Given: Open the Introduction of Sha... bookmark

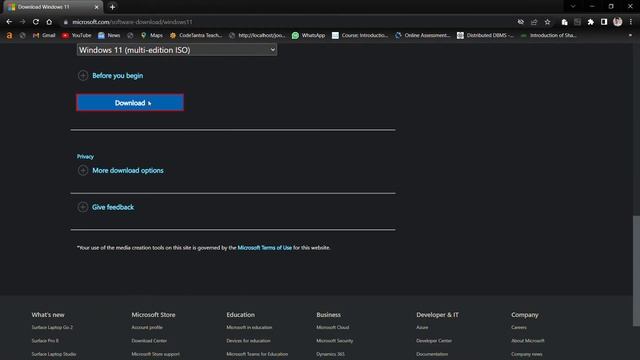Looking at the screenshot, I should point(549,36).
